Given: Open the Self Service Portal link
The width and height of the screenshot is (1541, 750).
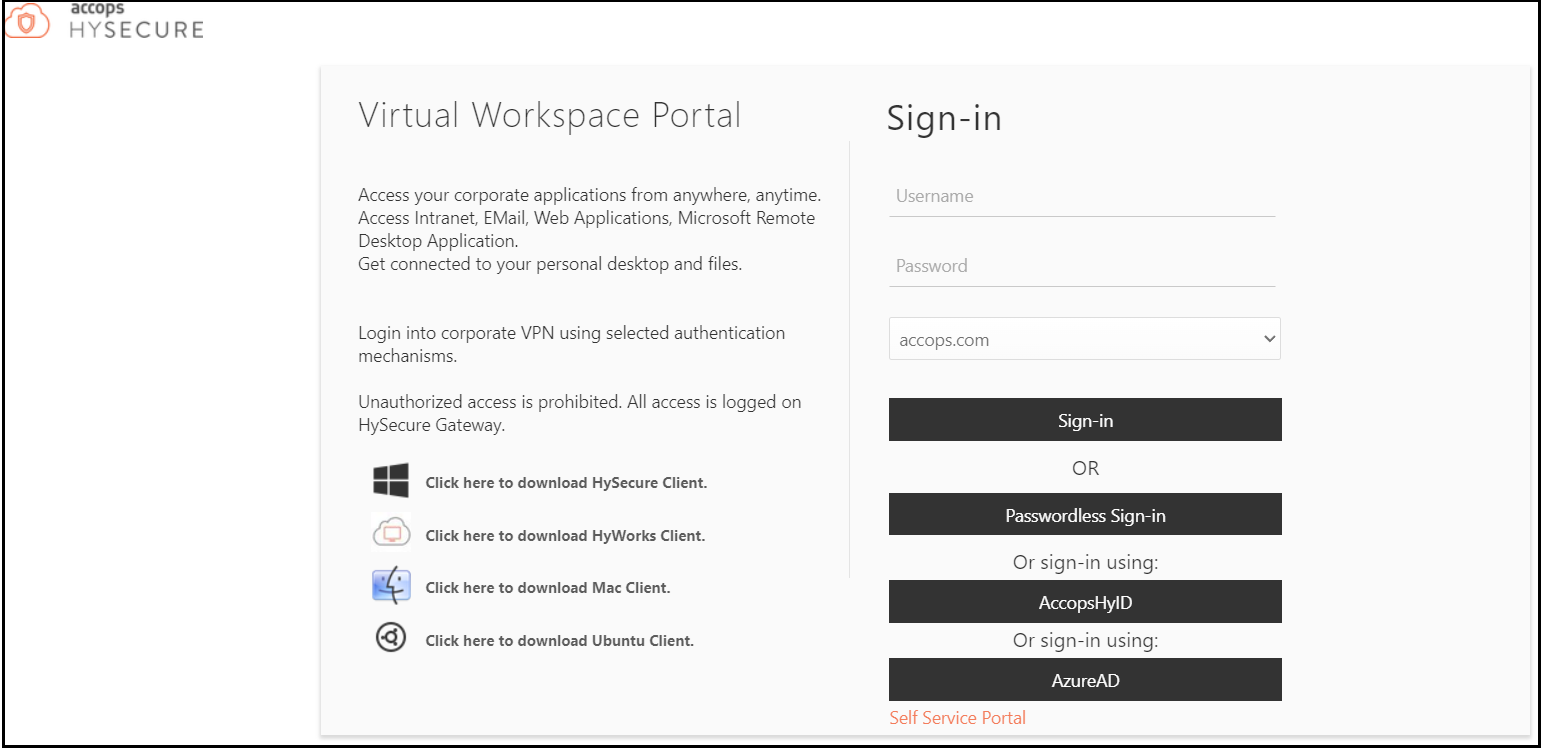Looking at the screenshot, I should pyautogui.click(x=957, y=717).
